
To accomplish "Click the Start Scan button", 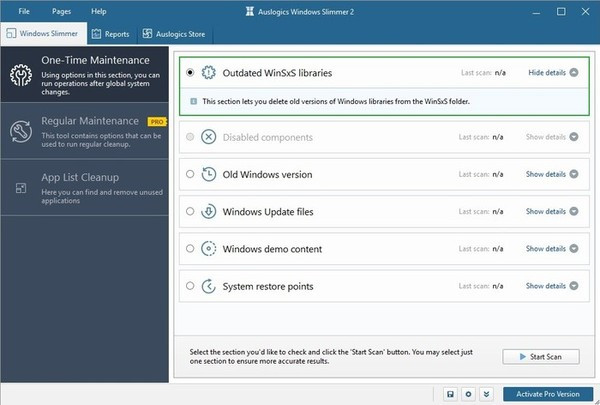I will (540, 357).
